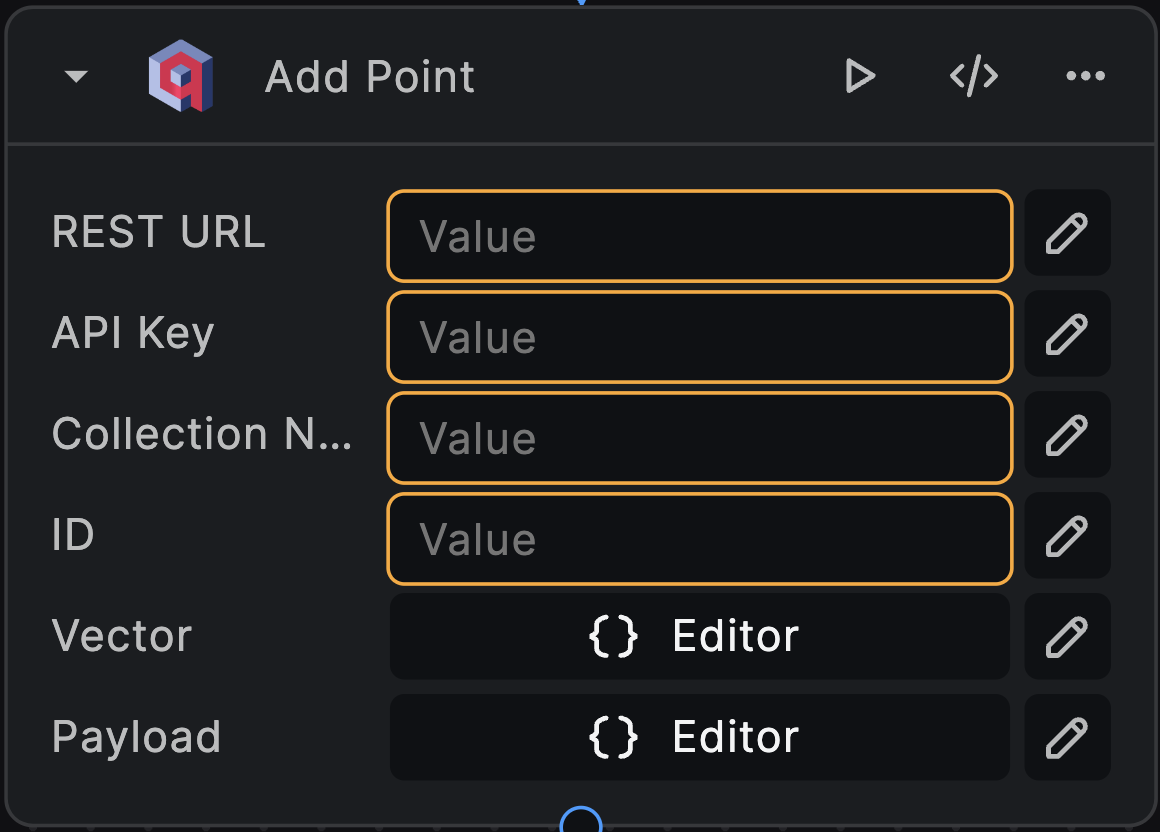
Task: Open the code view for Add Point
Action: click(973, 75)
